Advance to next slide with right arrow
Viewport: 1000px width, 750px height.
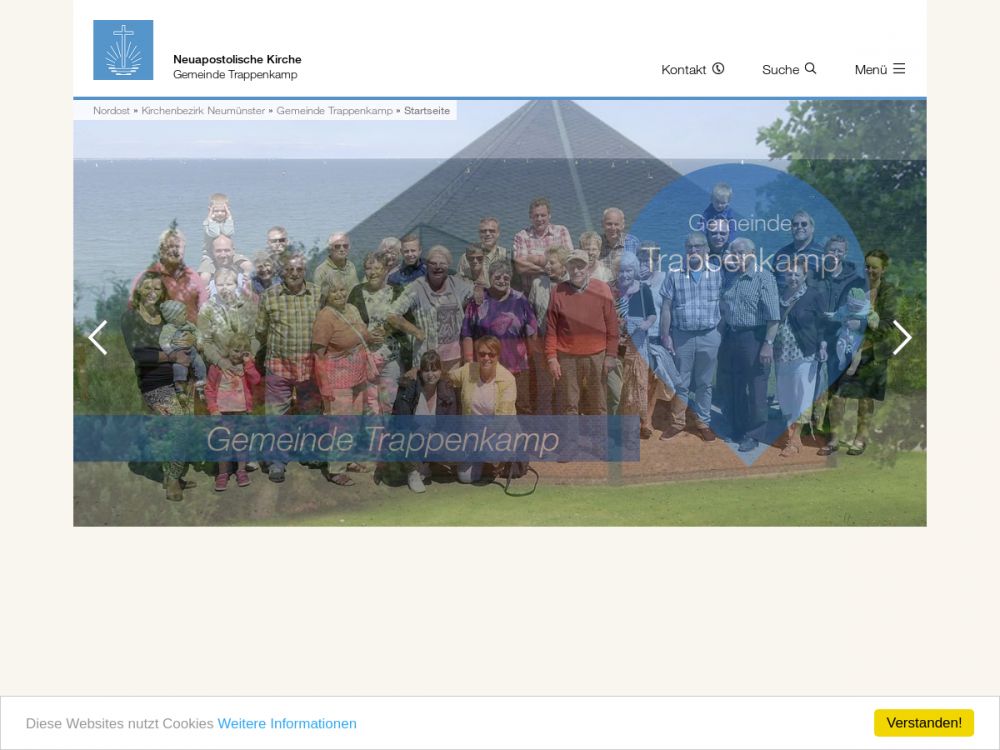(902, 338)
